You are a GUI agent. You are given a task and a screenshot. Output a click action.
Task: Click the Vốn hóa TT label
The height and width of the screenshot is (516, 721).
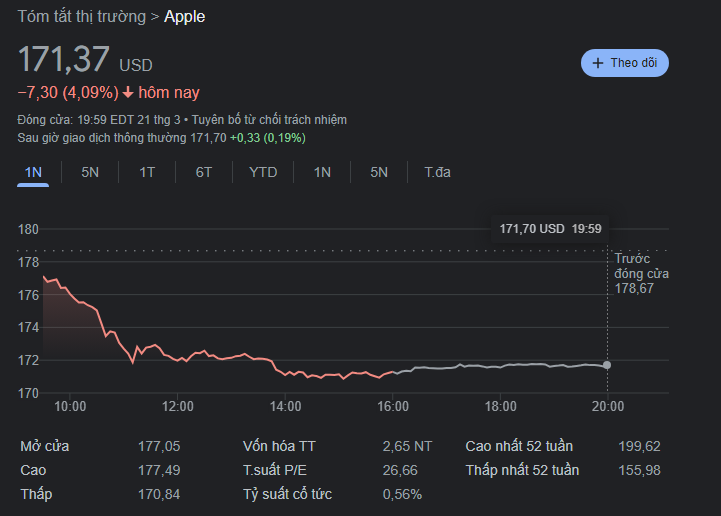[279, 446]
